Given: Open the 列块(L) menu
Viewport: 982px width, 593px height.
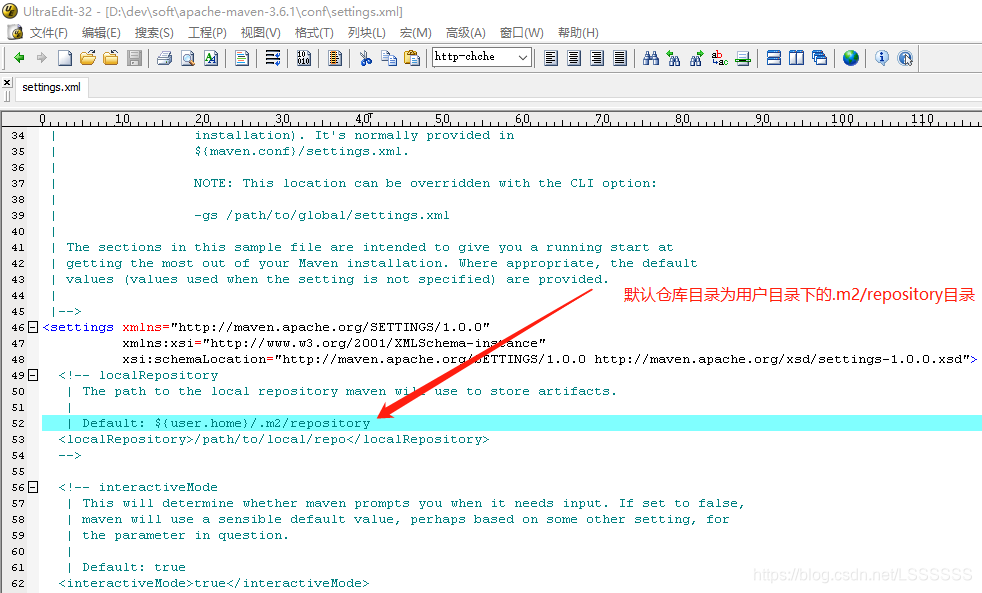Looking at the screenshot, I should point(366,33).
